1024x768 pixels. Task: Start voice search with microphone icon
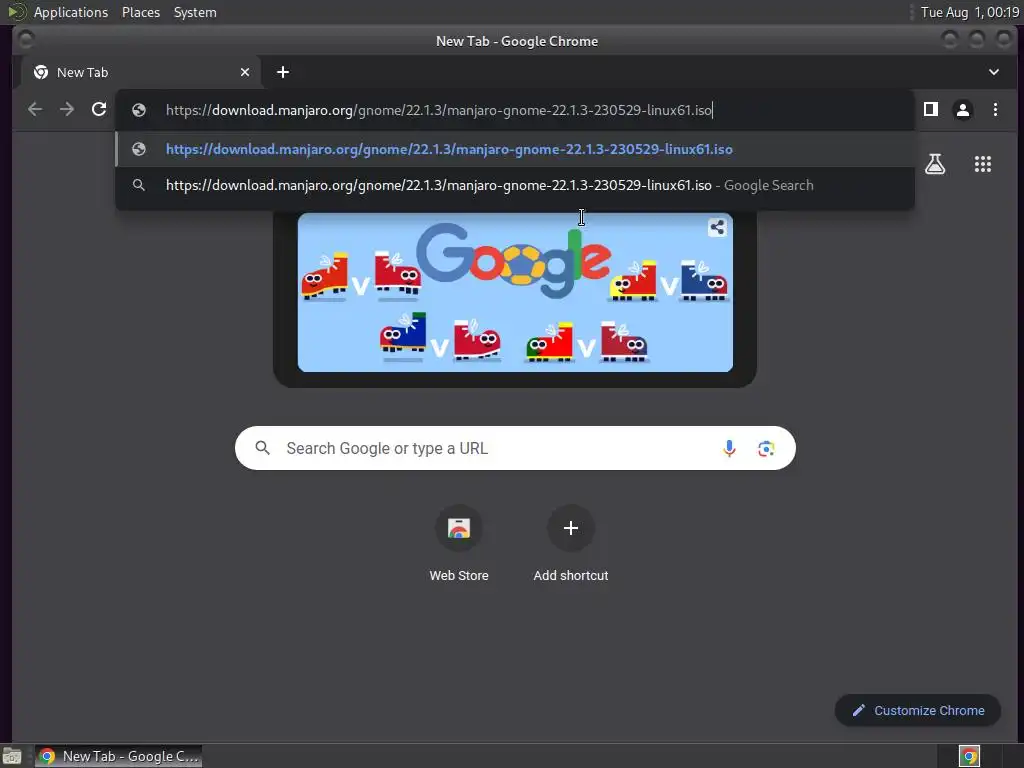(x=729, y=448)
